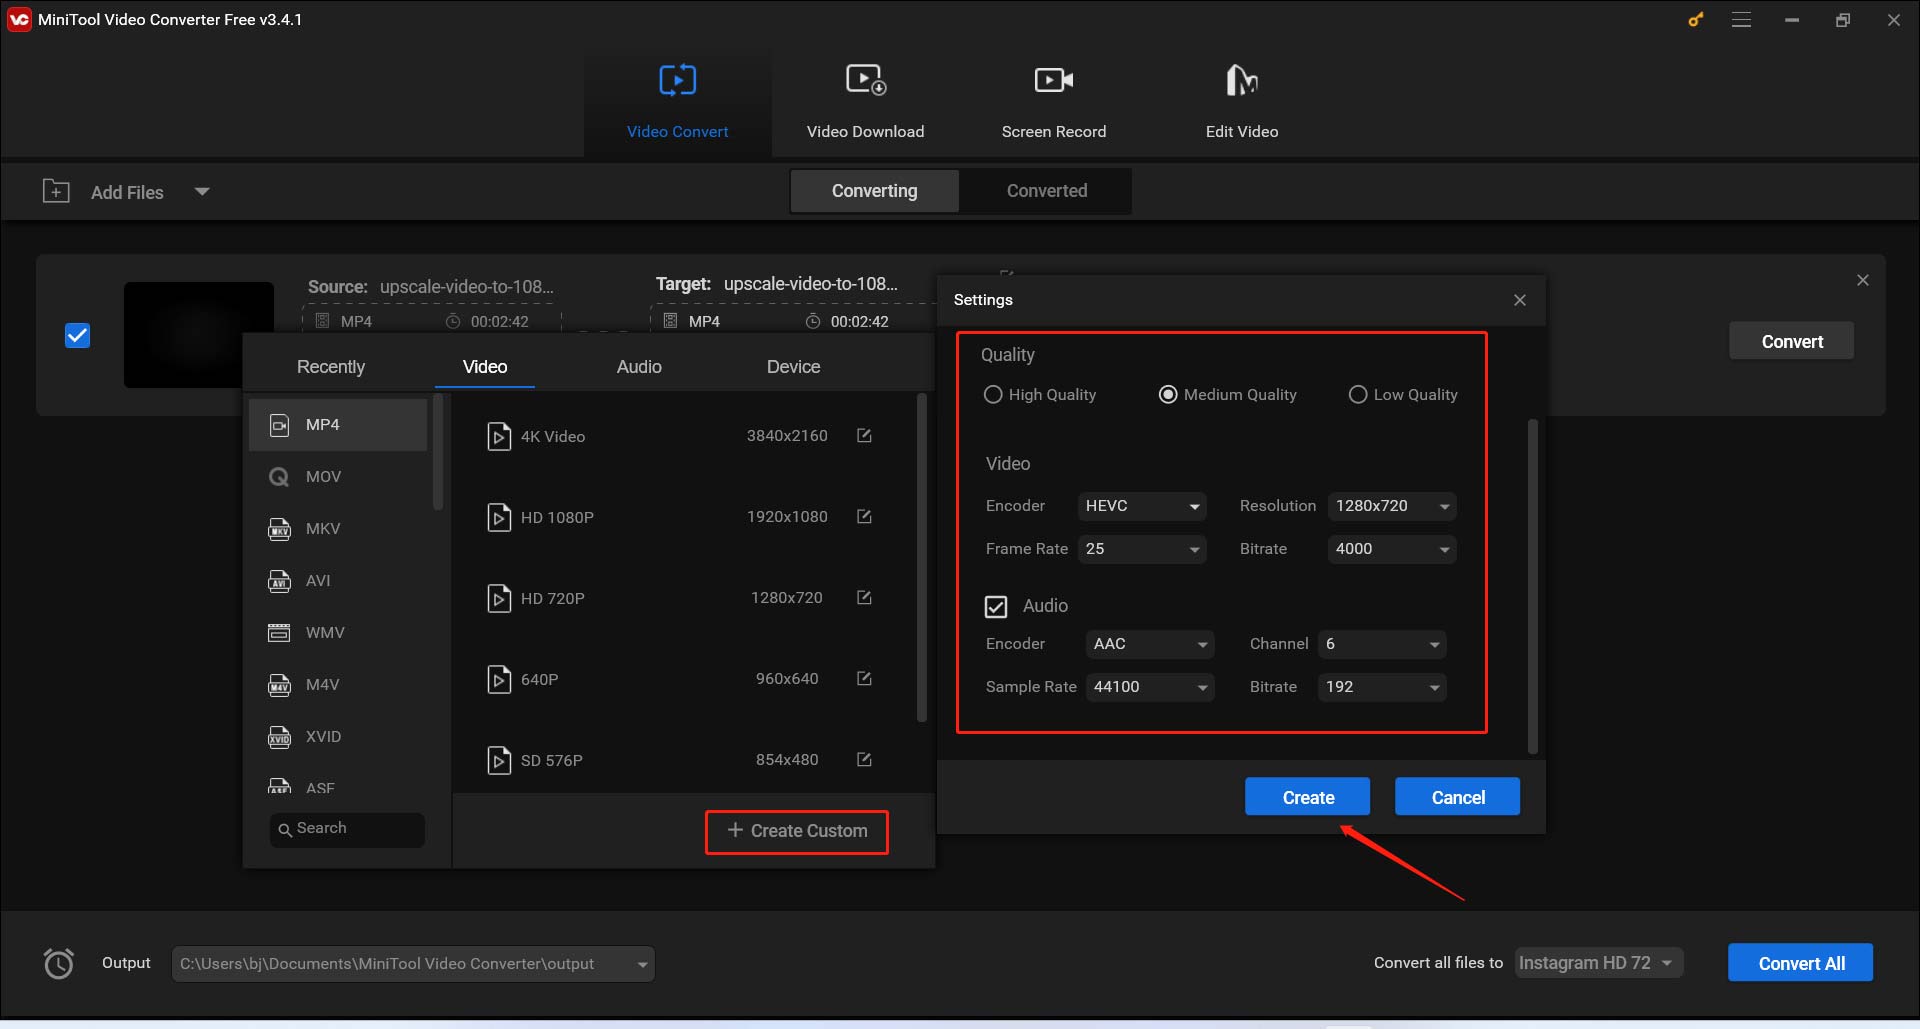Click the format Search field
Image resolution: width=1920 pixels, height=1029 pixels.
point(347,829)
